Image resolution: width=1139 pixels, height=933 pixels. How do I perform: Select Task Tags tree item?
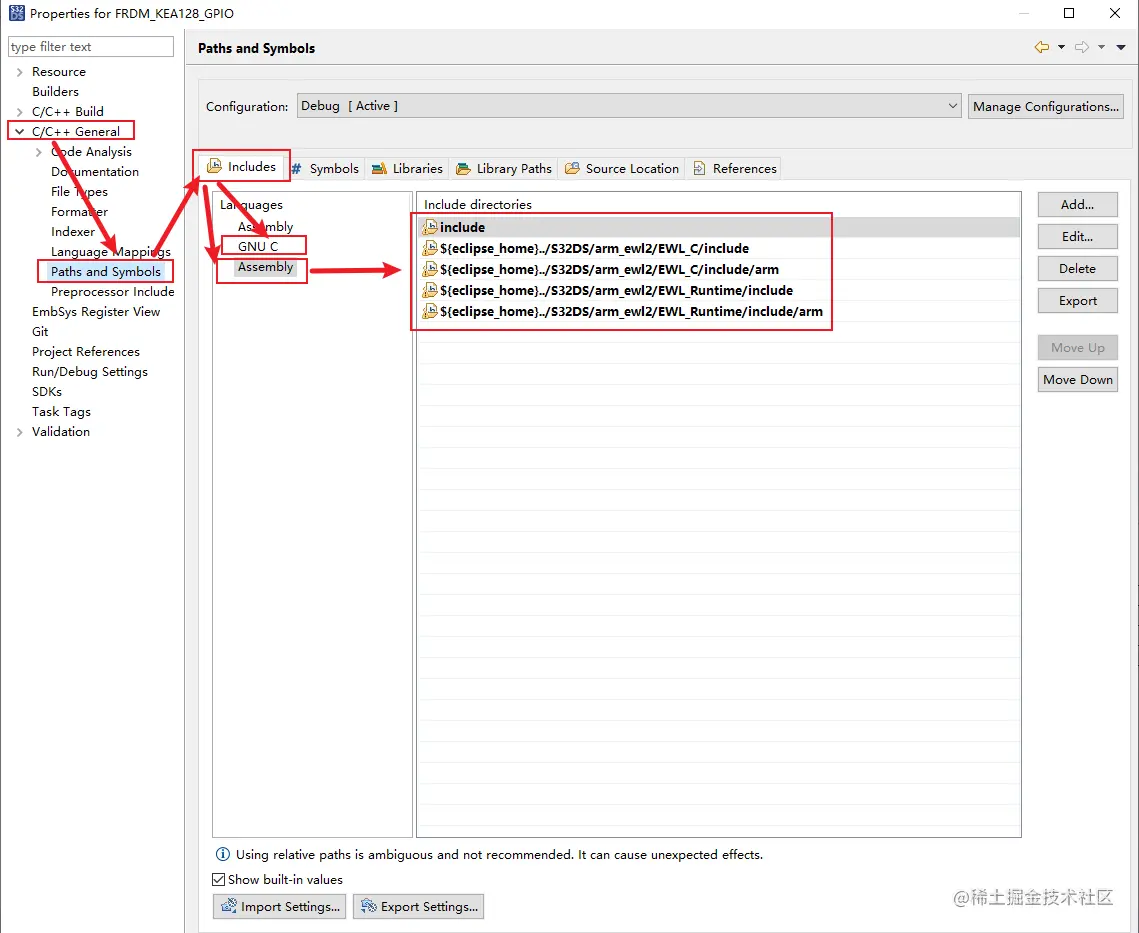61,412
